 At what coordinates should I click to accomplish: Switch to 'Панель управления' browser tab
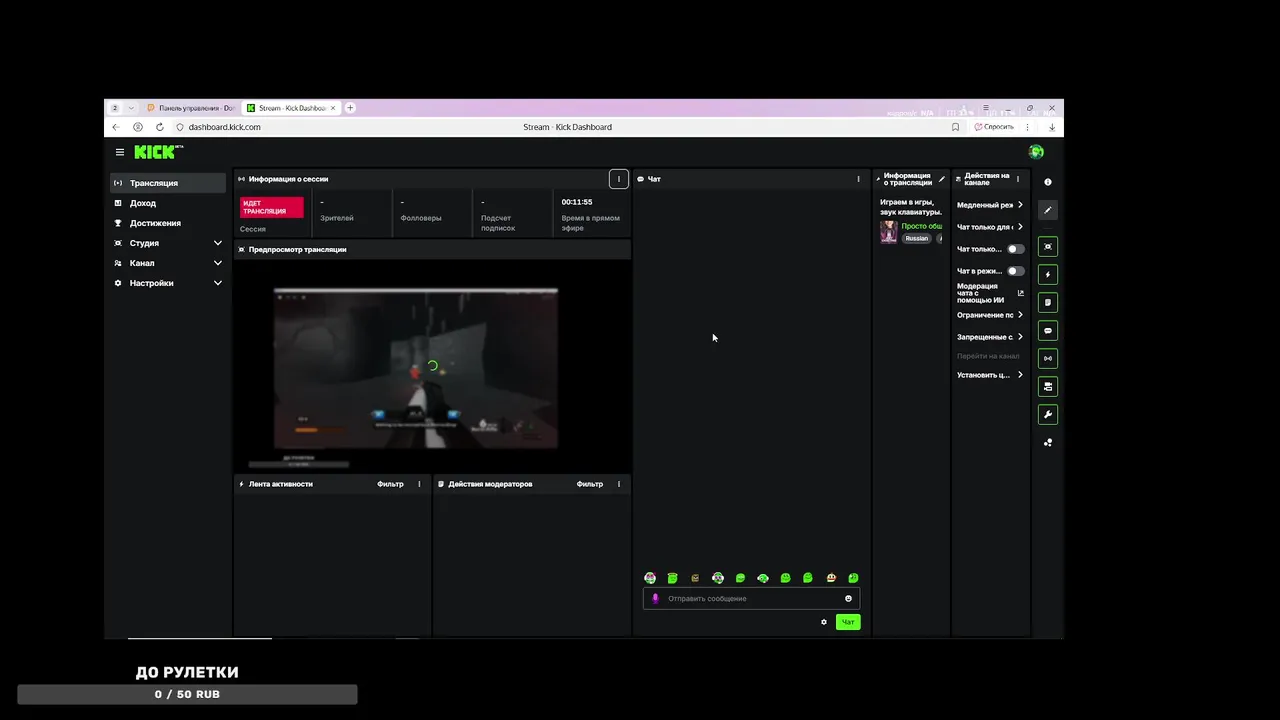click(190, 108)
